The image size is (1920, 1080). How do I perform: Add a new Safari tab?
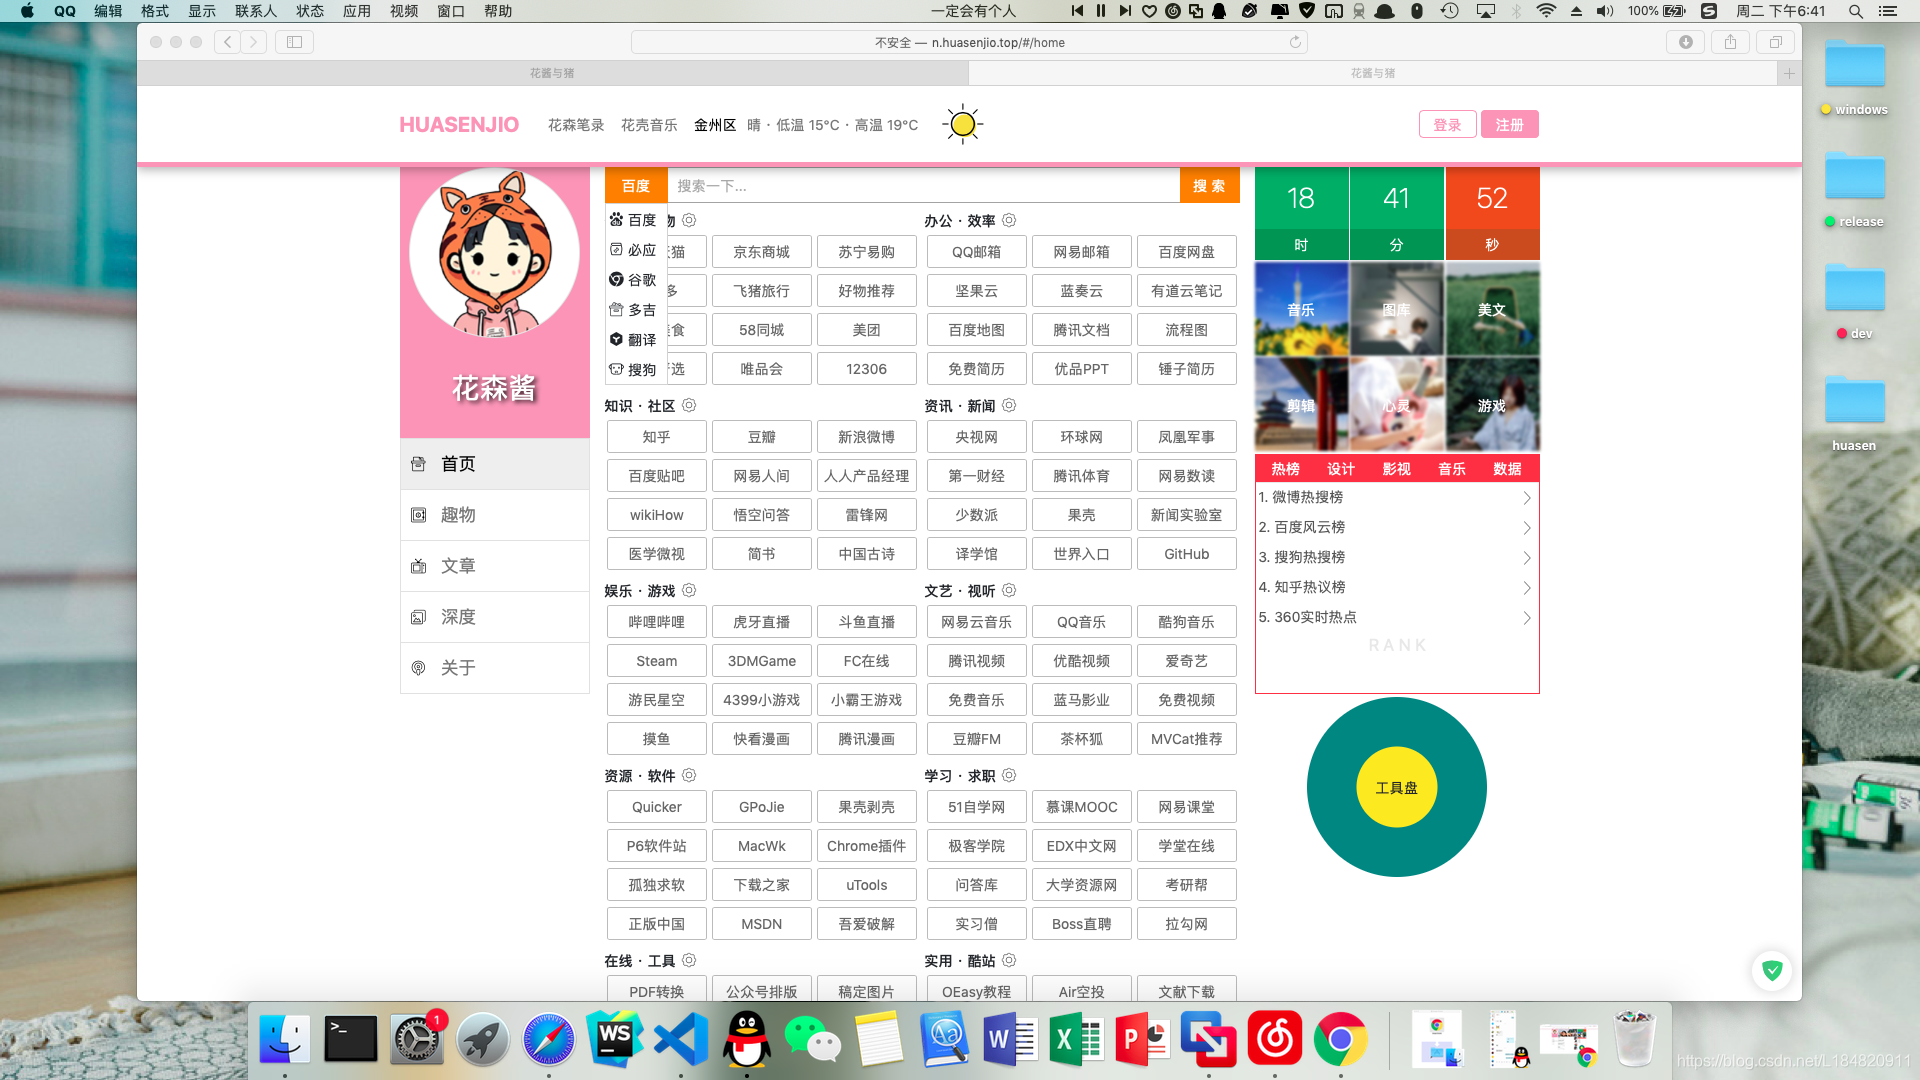click(x=1789, y=73)
